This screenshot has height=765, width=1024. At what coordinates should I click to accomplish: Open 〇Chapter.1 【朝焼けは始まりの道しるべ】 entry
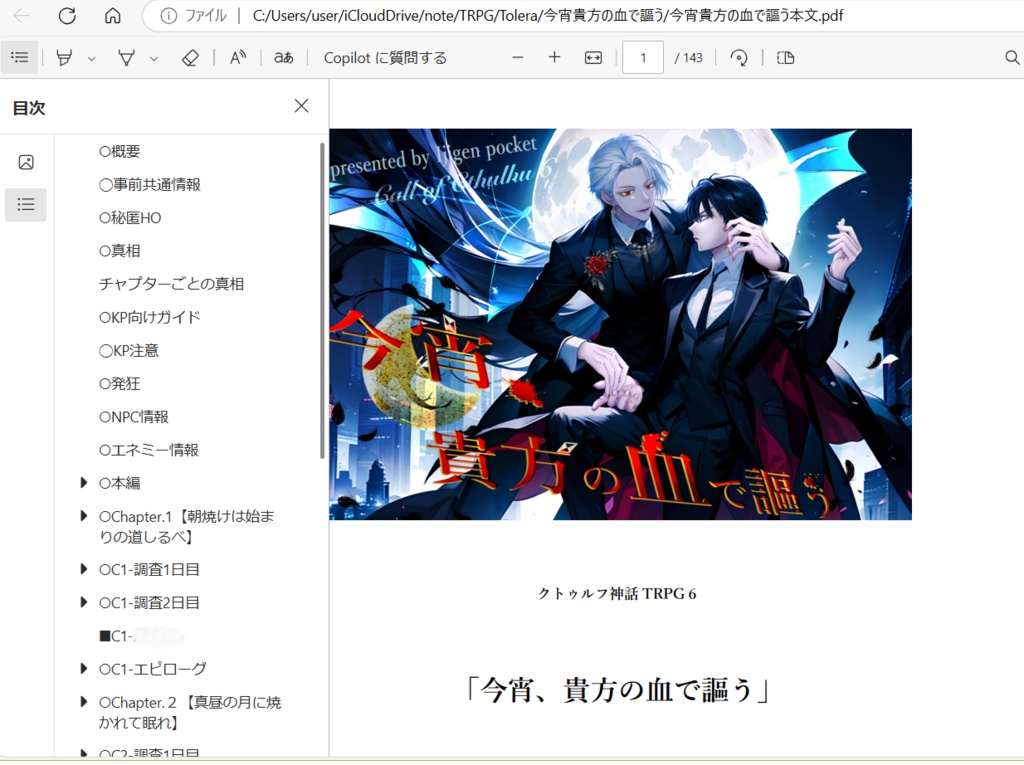(x=187, y=527)
